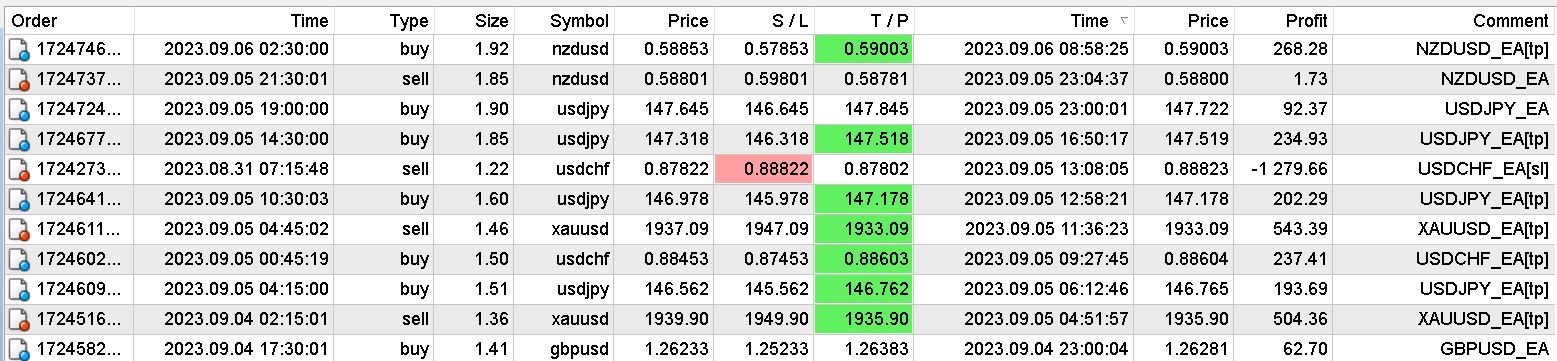The width and height of the screenshot is (1557, 361).
Task: Click the -1 279.66 loss profit cell
Action: (1286, 169)
